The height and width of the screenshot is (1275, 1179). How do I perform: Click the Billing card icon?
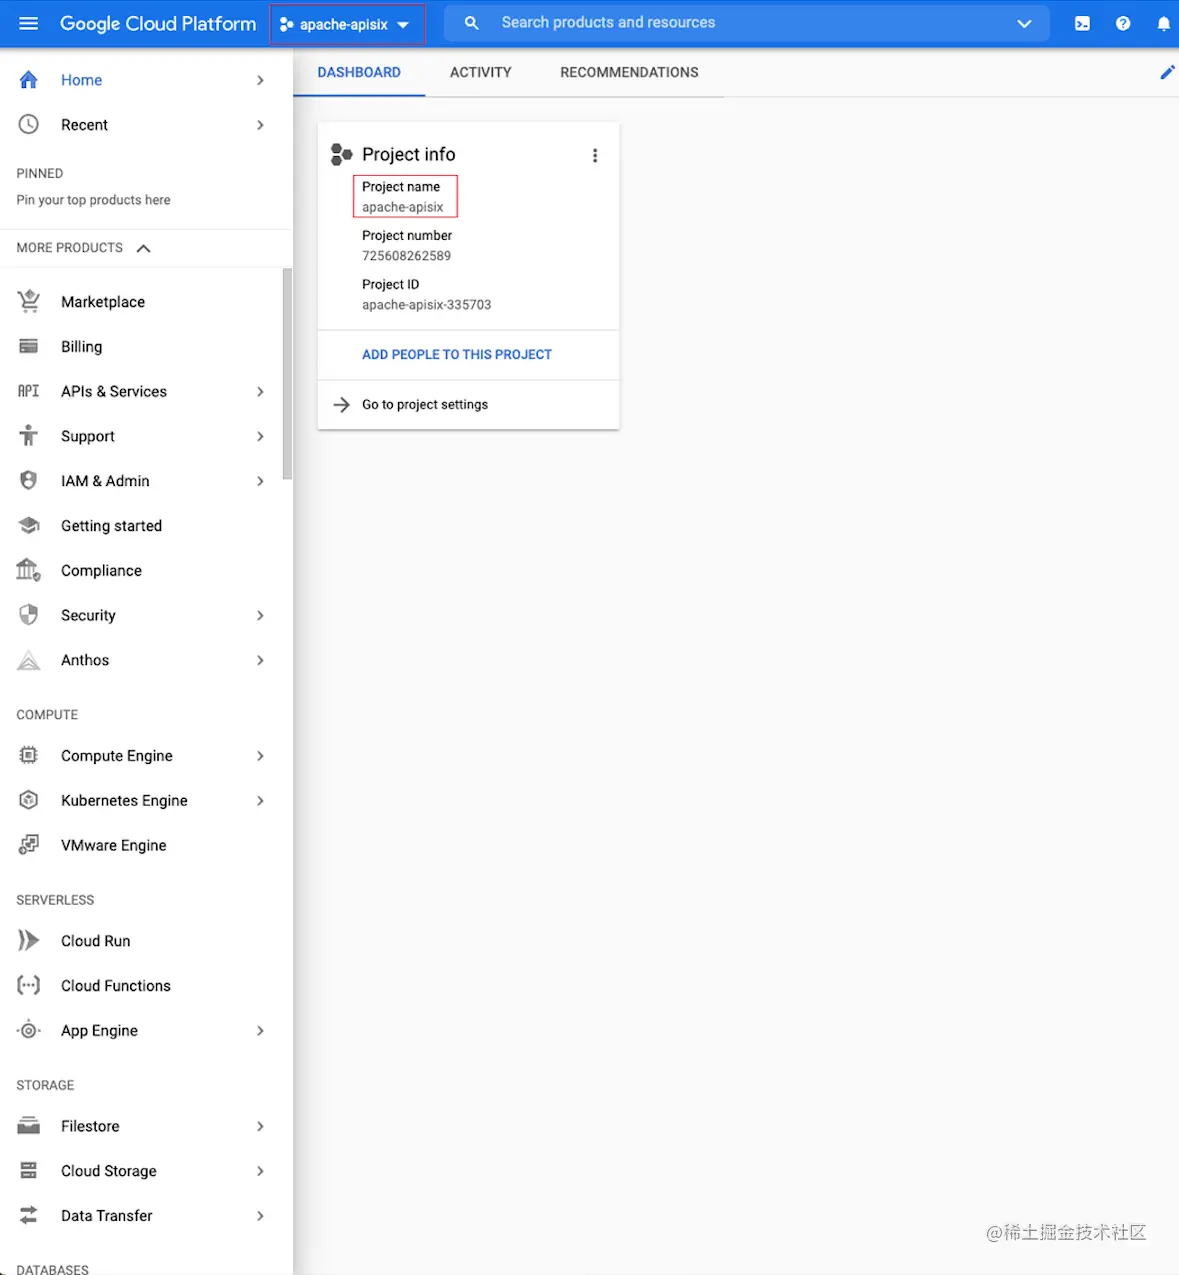29,346
